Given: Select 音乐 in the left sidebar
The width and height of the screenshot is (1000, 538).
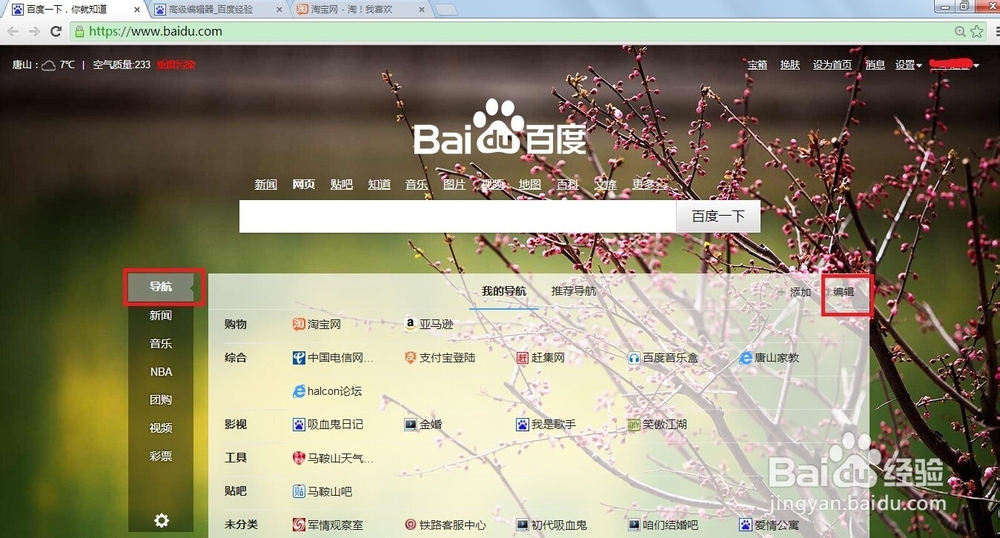Looking at the screenshot, I should point(161,344).
